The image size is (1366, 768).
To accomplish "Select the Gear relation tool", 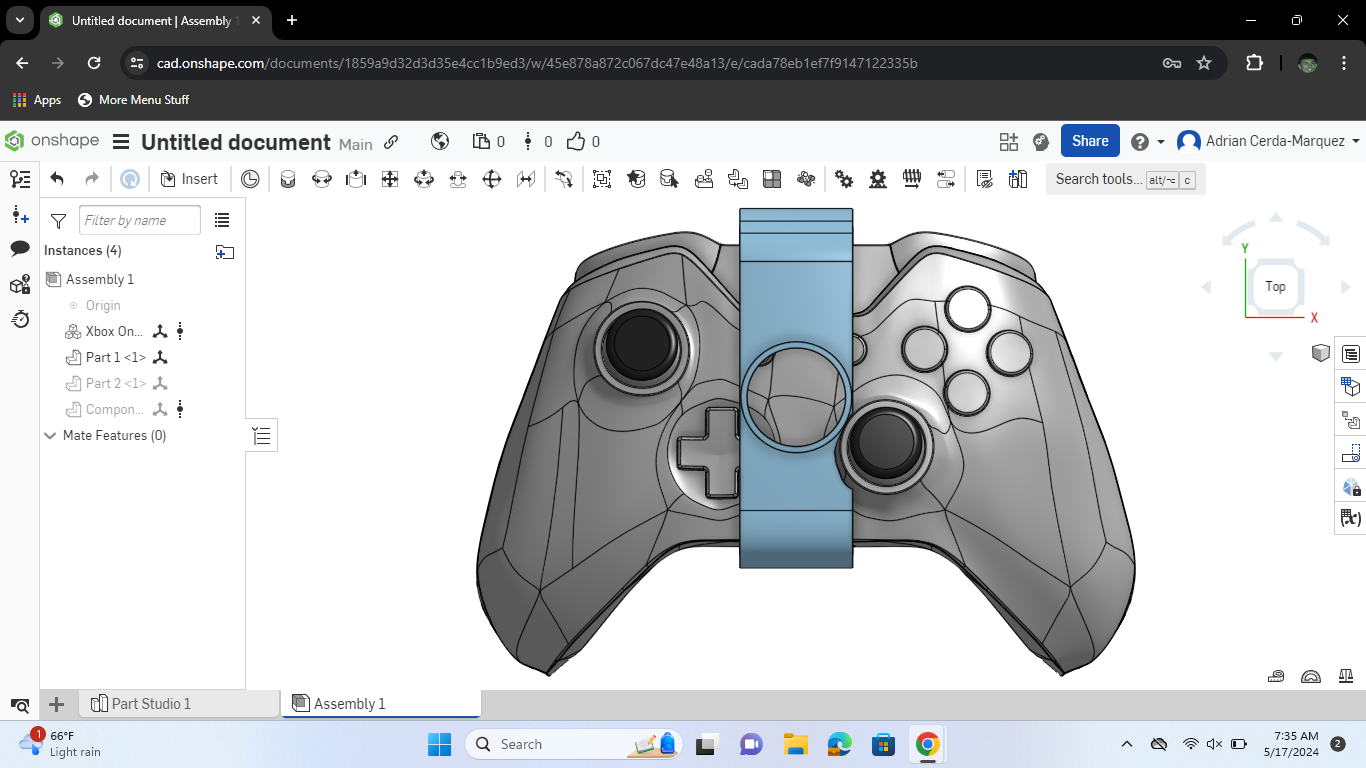I will [x=844, y=179].
